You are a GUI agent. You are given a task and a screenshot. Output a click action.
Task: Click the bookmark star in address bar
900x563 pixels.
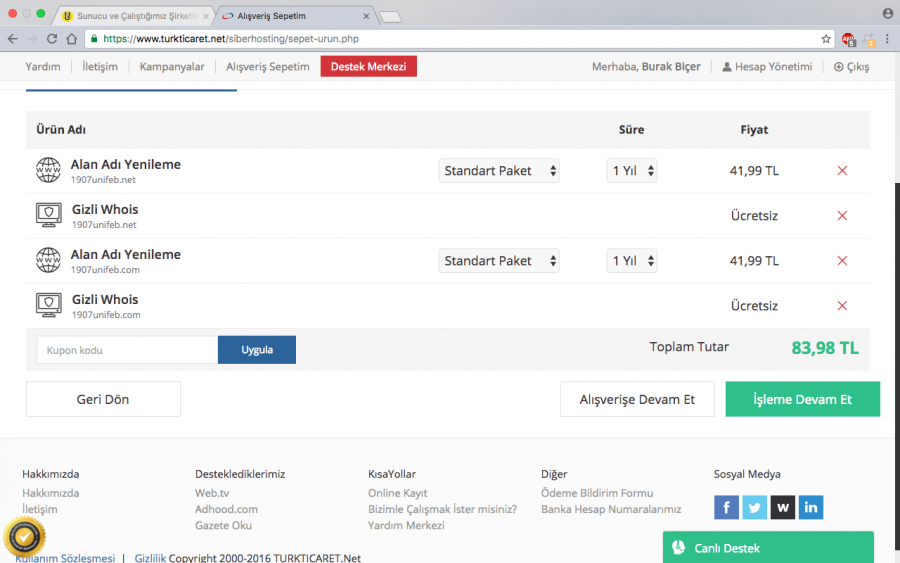point(826,39)
